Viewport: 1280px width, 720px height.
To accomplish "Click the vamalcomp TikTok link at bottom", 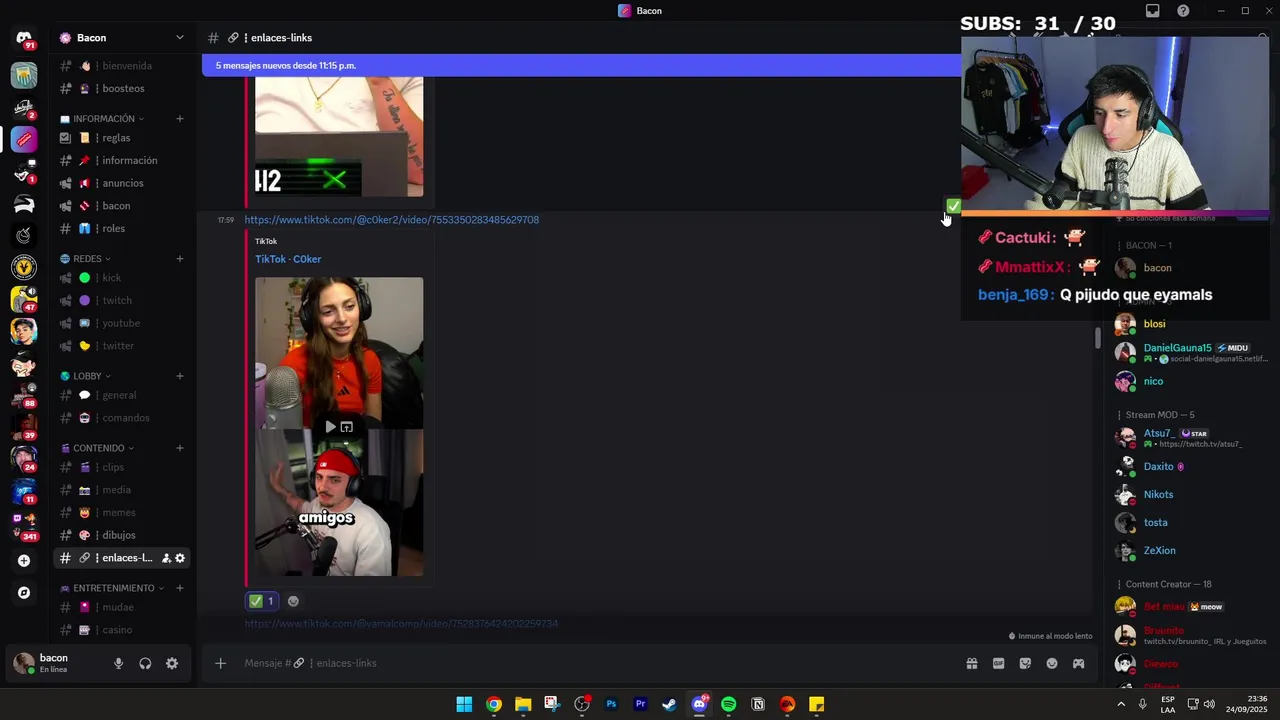I will coord(401,624).
